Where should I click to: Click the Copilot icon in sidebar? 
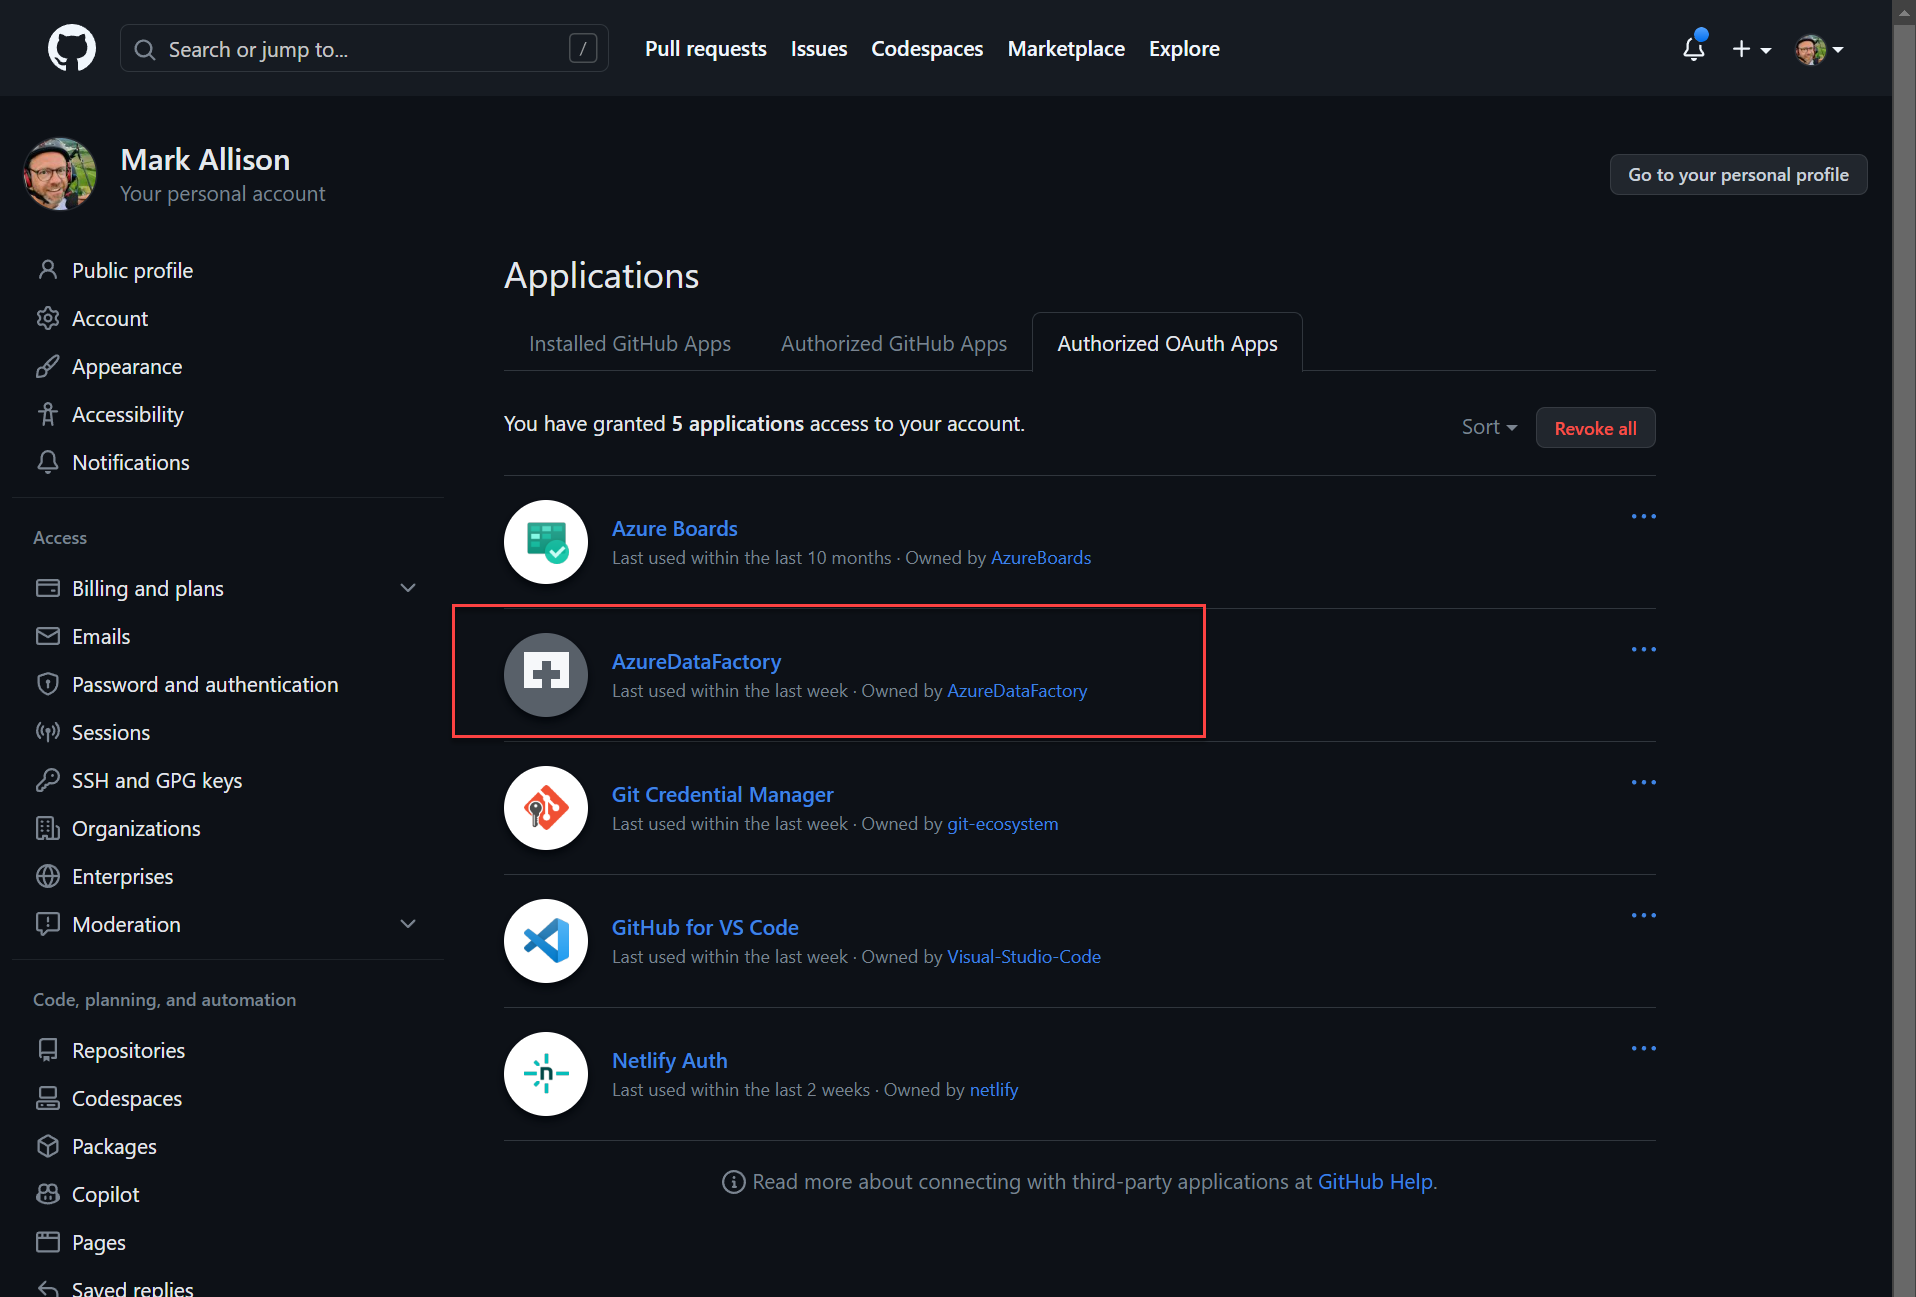pyautogui.click(x=47, y=1194)
